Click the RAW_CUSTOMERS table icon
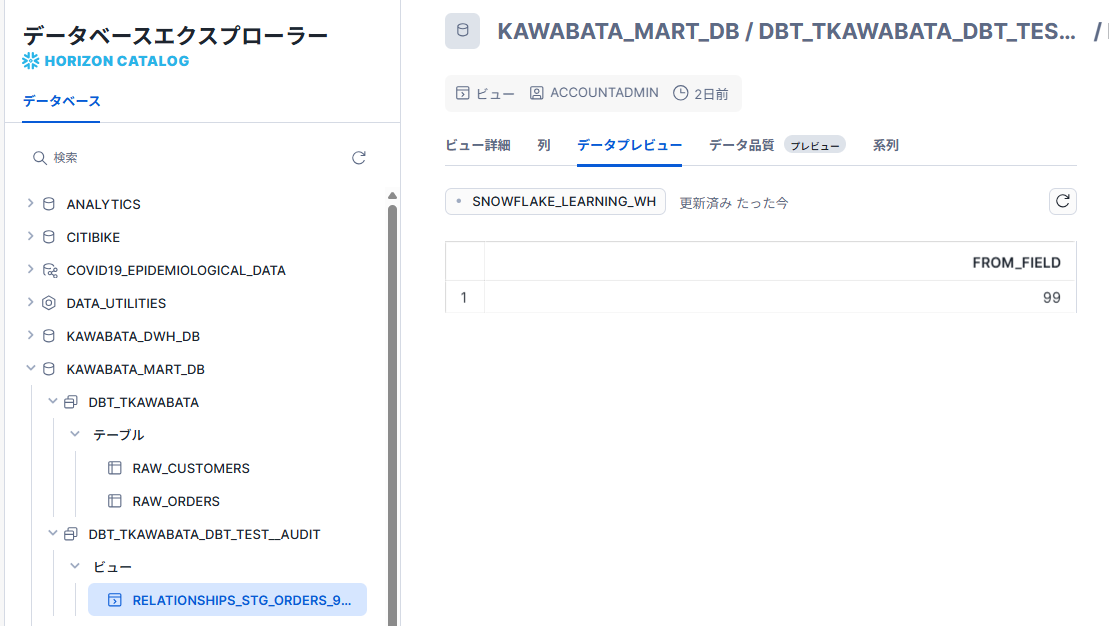 click(115, 468)
